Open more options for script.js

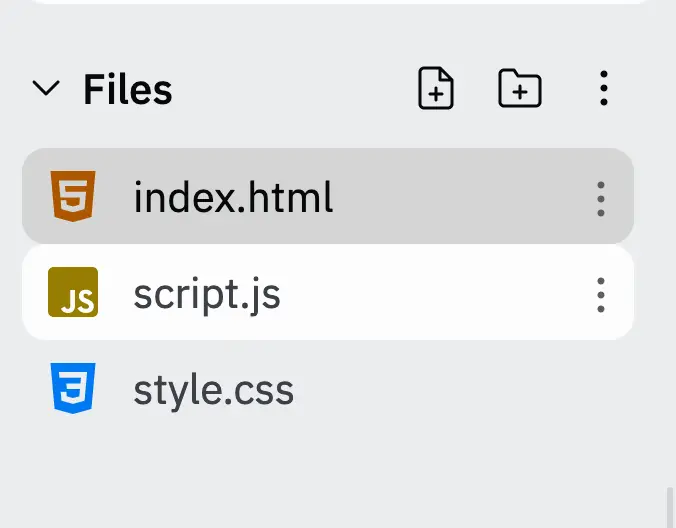pos(601,295)
